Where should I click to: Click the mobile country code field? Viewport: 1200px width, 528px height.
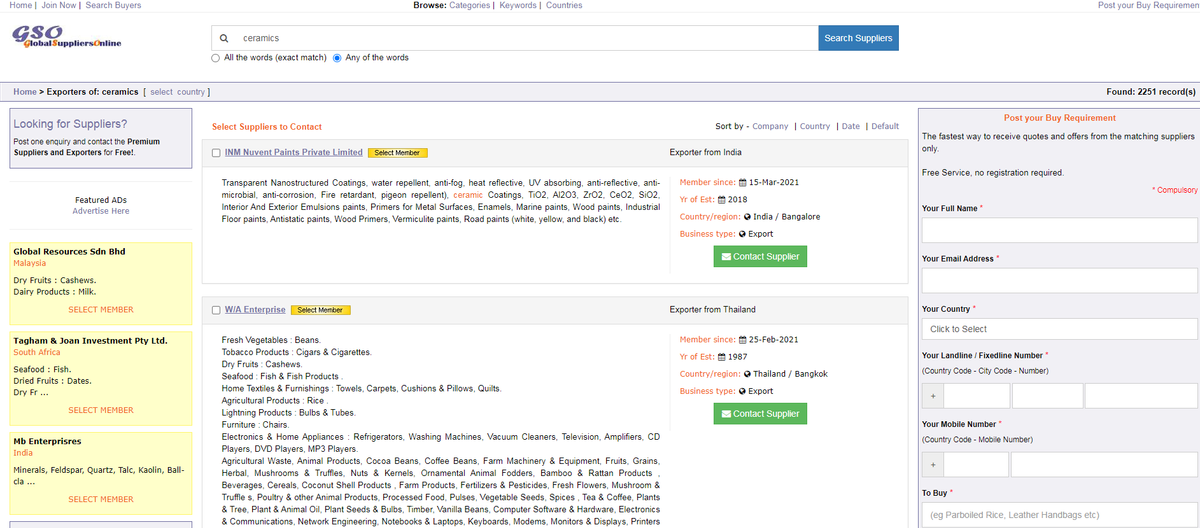pyautogui.click(x=976, y=464)
